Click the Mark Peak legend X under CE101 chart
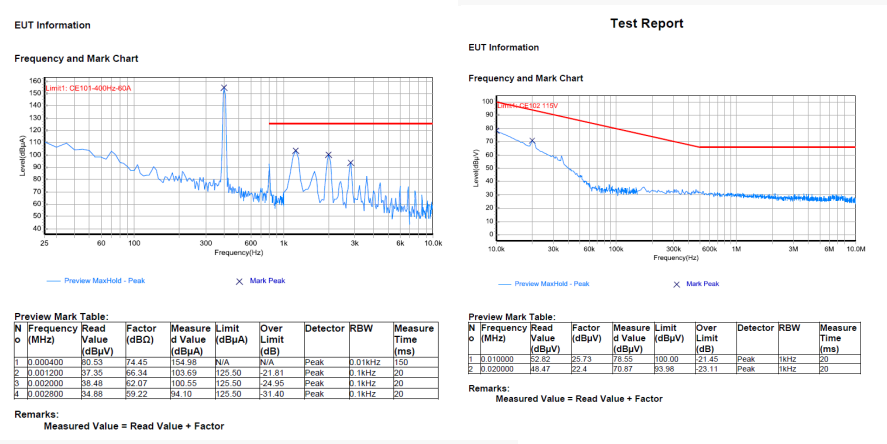The height and width of the screenshot is (444, 887). pos(239,282)
